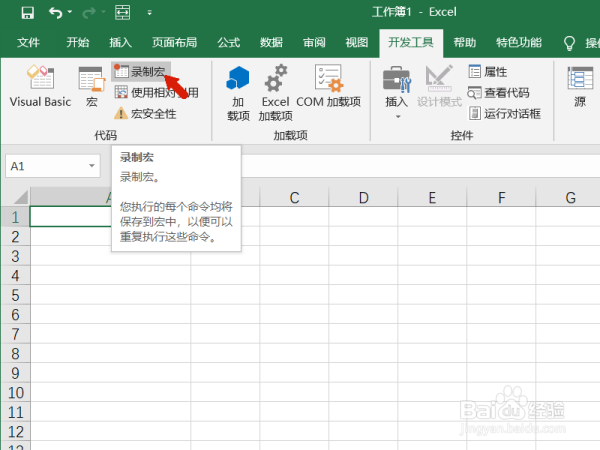The height and width of the screenshot is (450, 600).
Task: Switch to the 视图 ribbon tab
Action: pos(357,42)
